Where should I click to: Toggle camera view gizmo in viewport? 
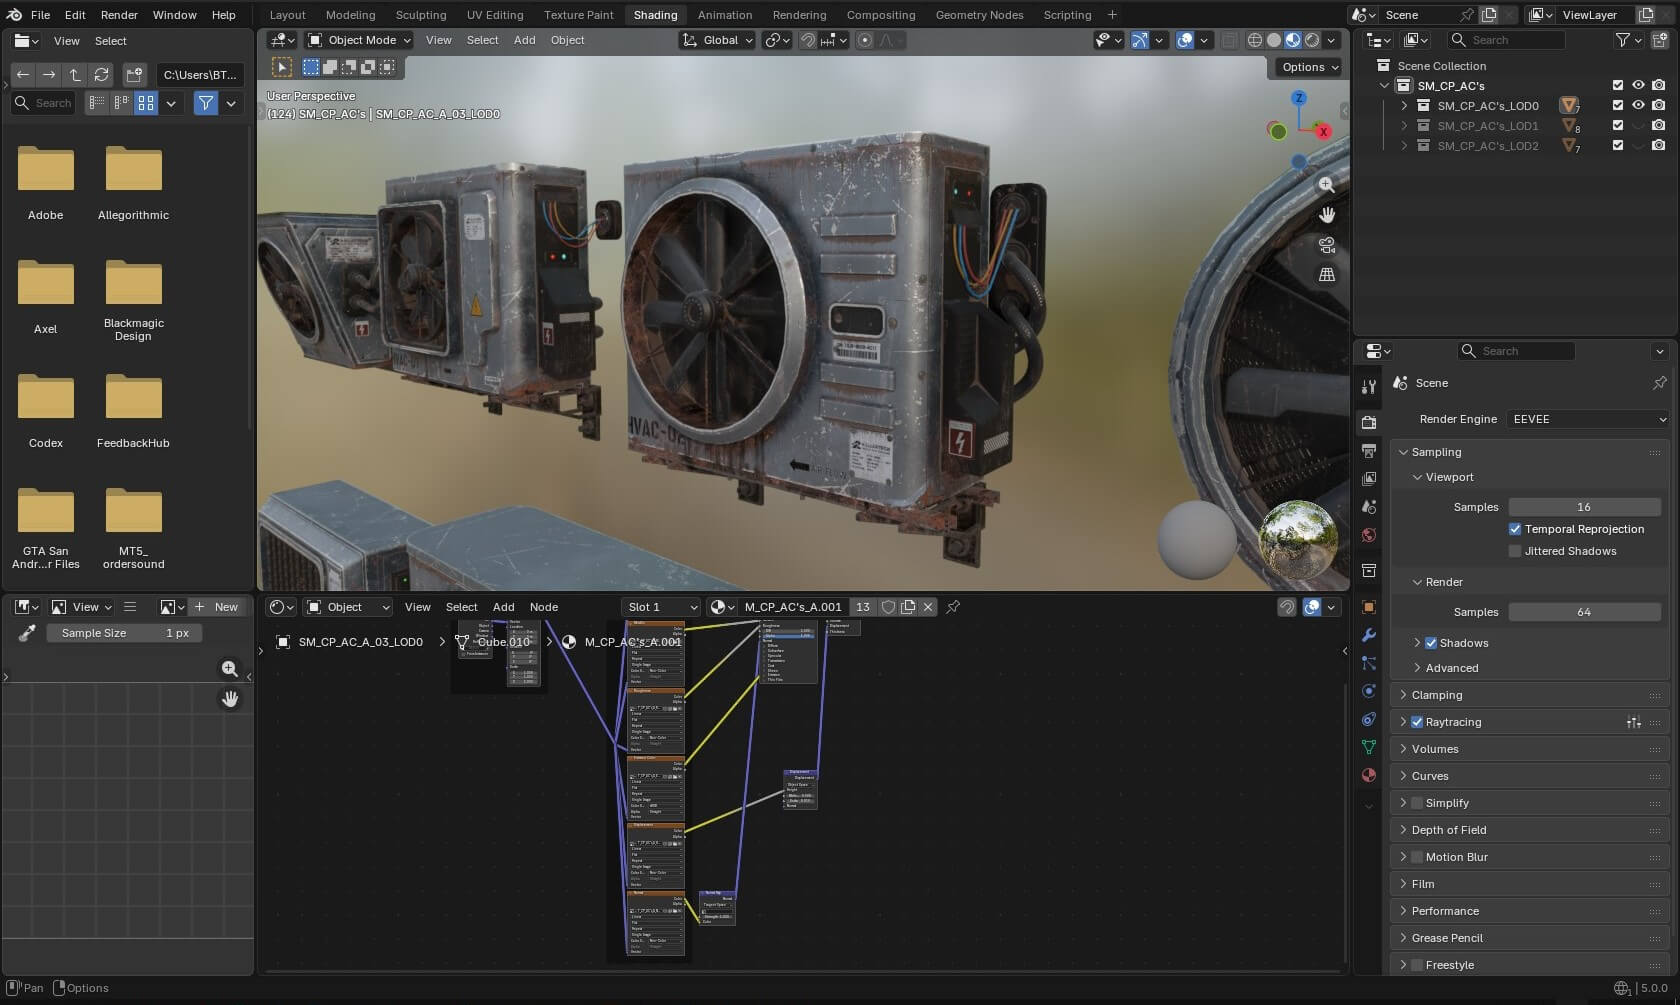pyautogui.click(x=1326, y=245)
